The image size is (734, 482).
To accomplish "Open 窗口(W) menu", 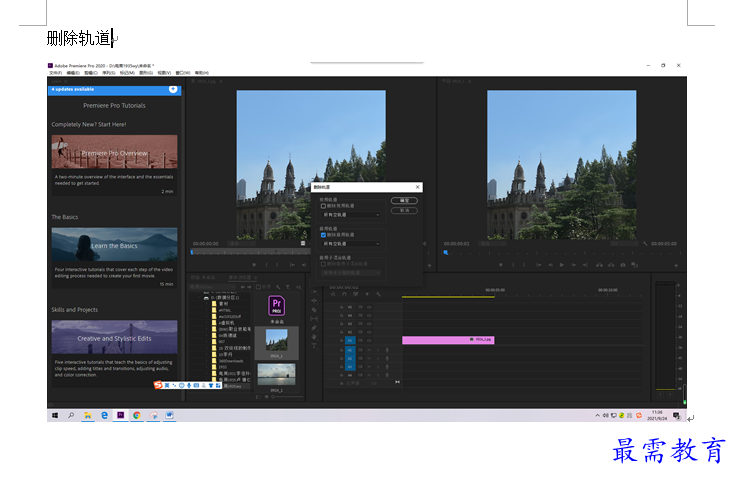I will [x=183, y=73].
